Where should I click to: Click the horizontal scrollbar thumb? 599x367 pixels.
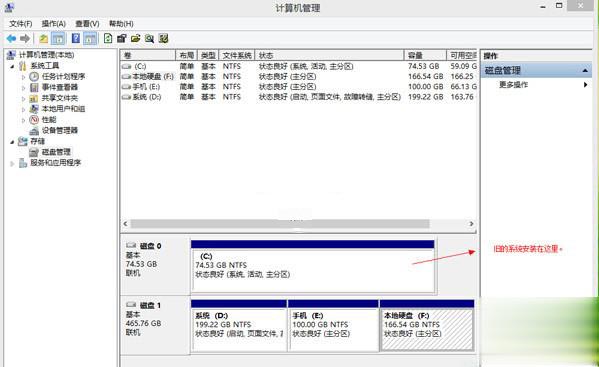[280, 224]
